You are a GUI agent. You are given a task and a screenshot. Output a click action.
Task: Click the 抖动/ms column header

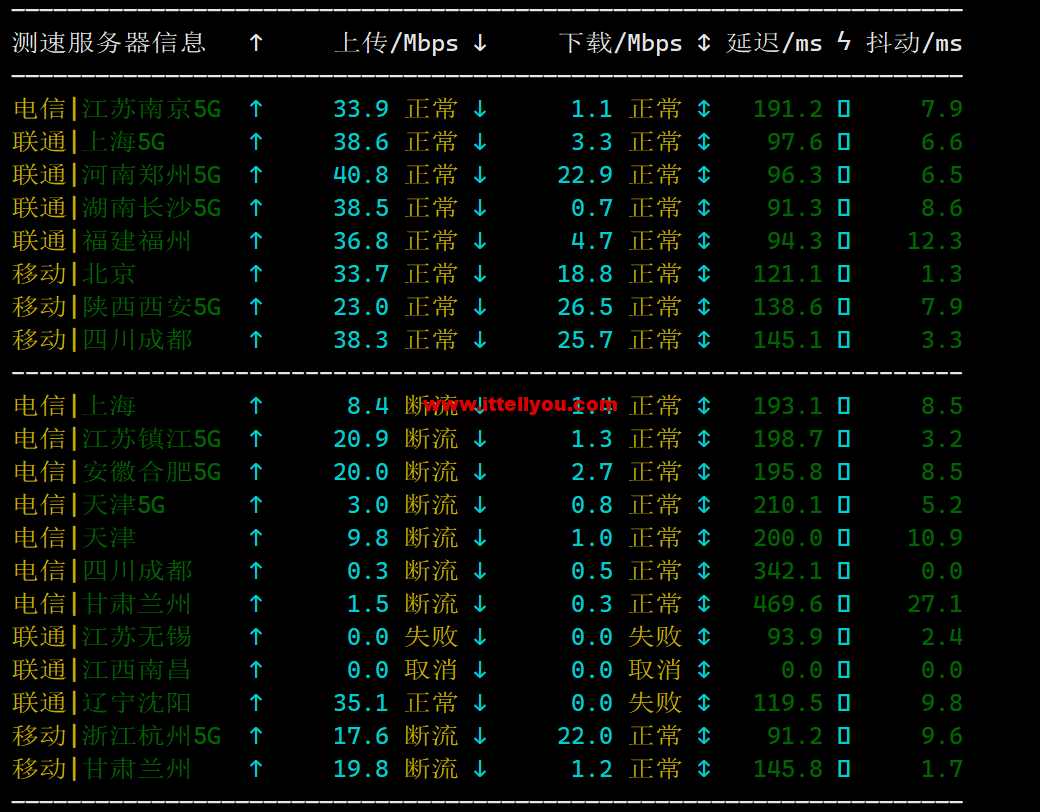914,43
